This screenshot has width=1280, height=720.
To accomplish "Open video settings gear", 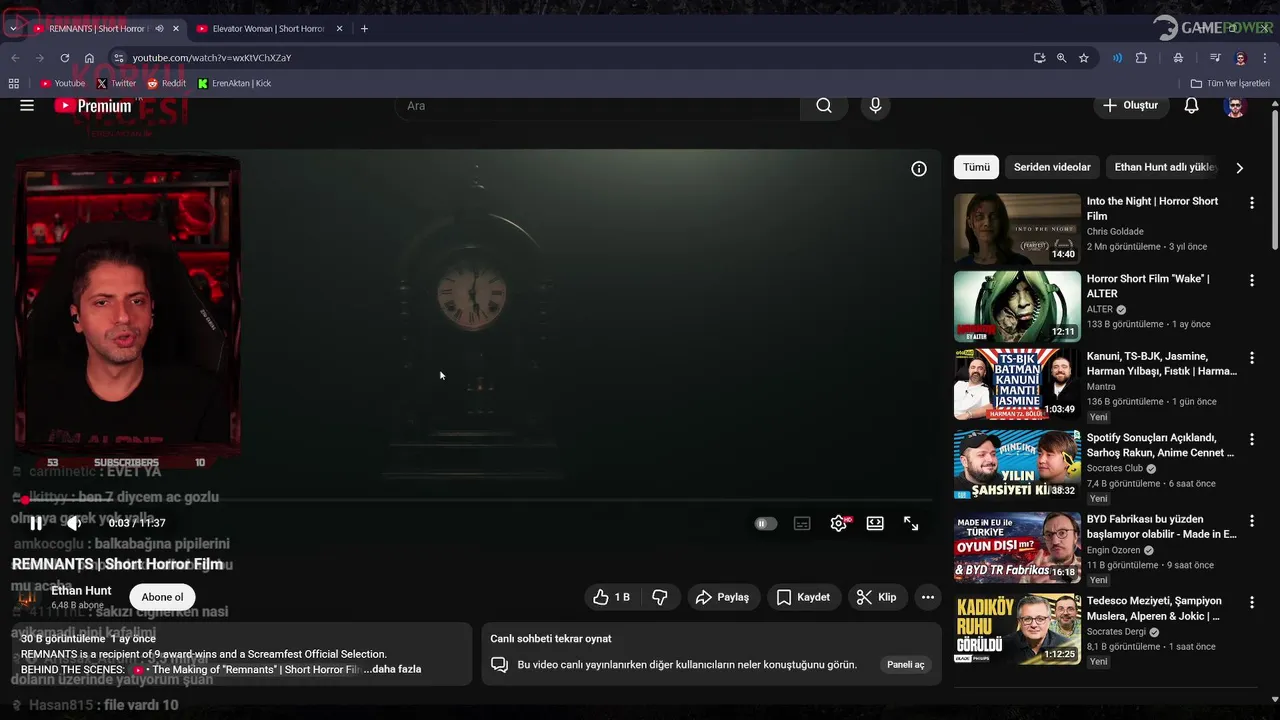I will point(839,523).
